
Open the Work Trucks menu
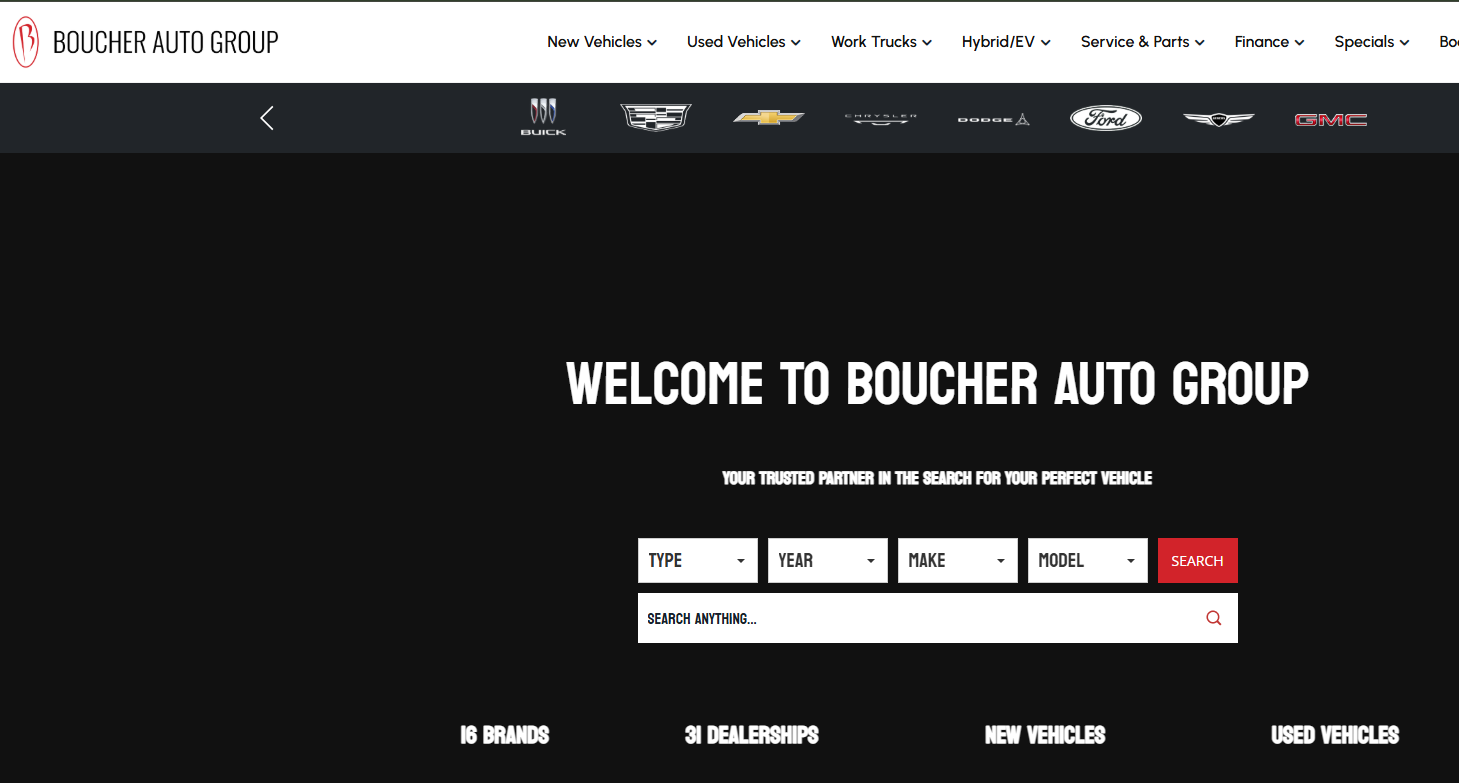pyautogui.click(x=881, y=42)
